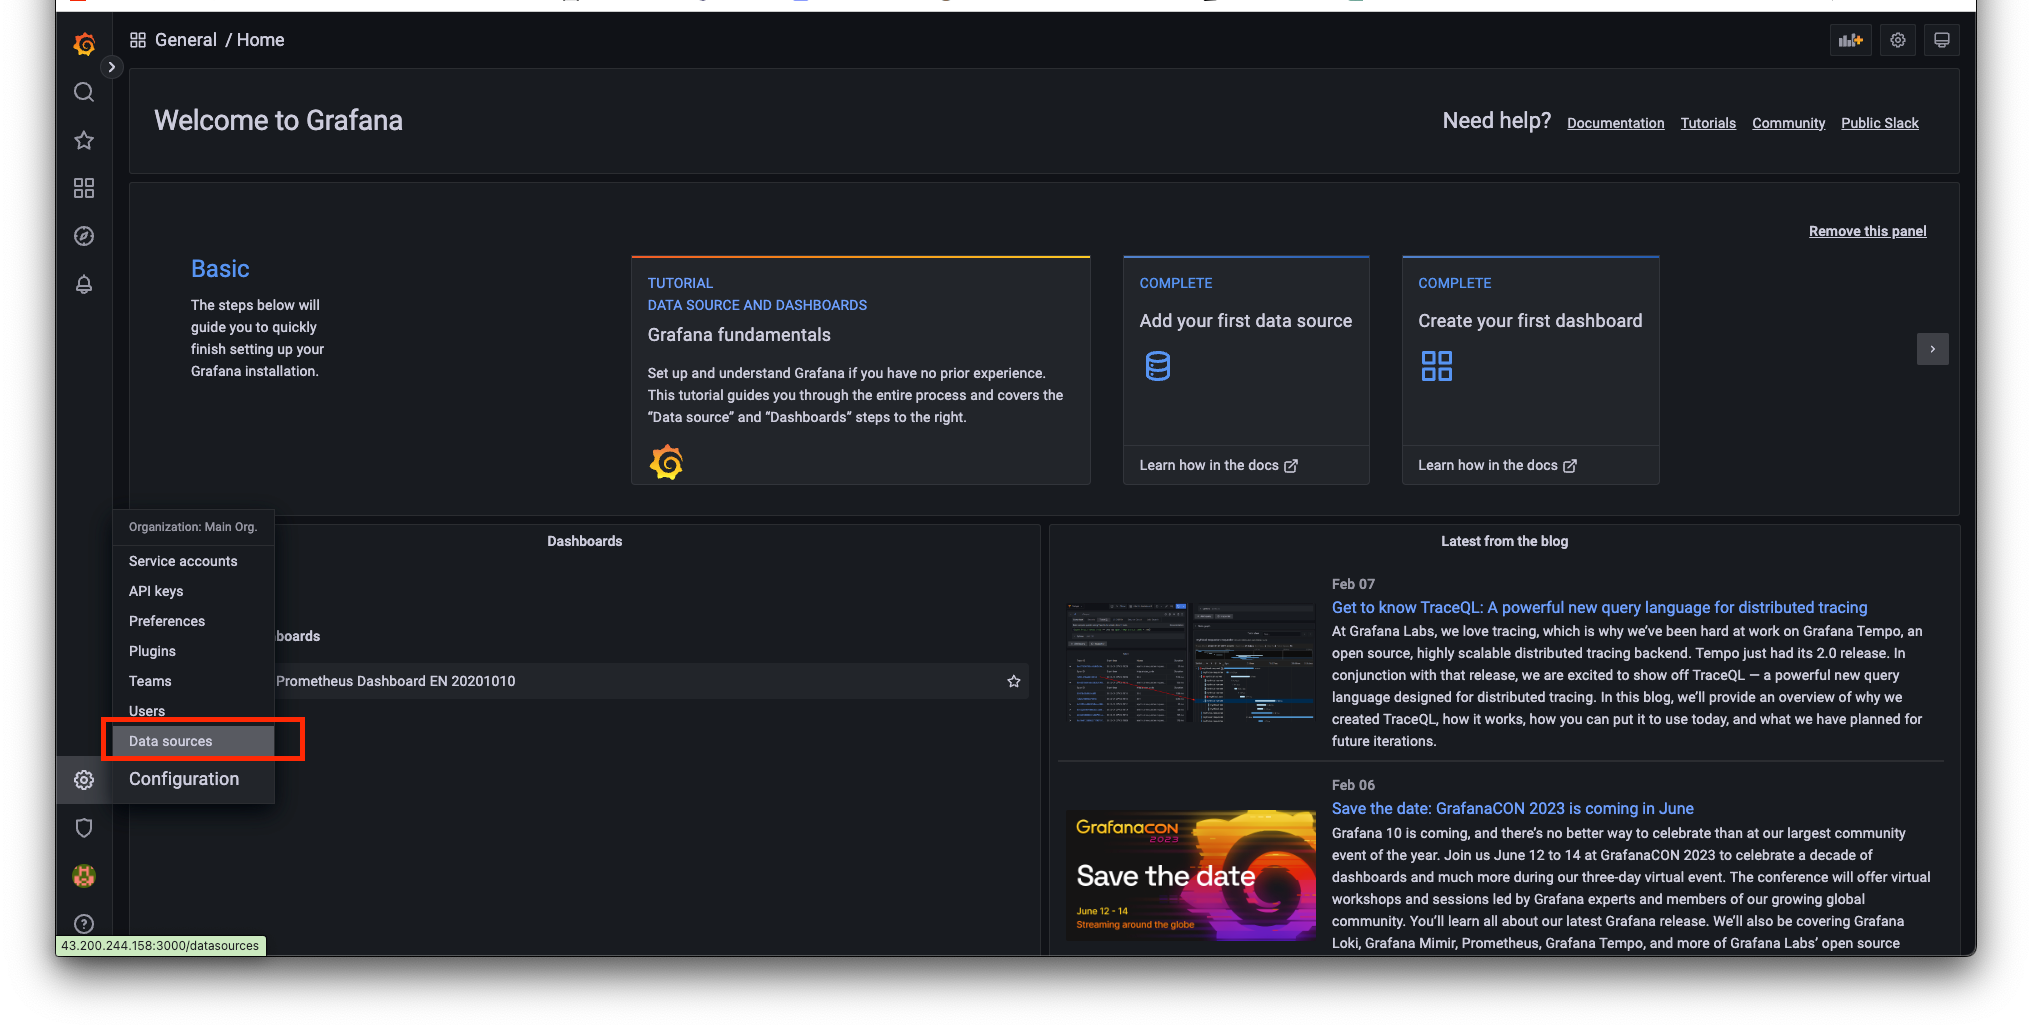Click the Basic heading
This screenshot has height=1030, width=2032.
(220, 269)
